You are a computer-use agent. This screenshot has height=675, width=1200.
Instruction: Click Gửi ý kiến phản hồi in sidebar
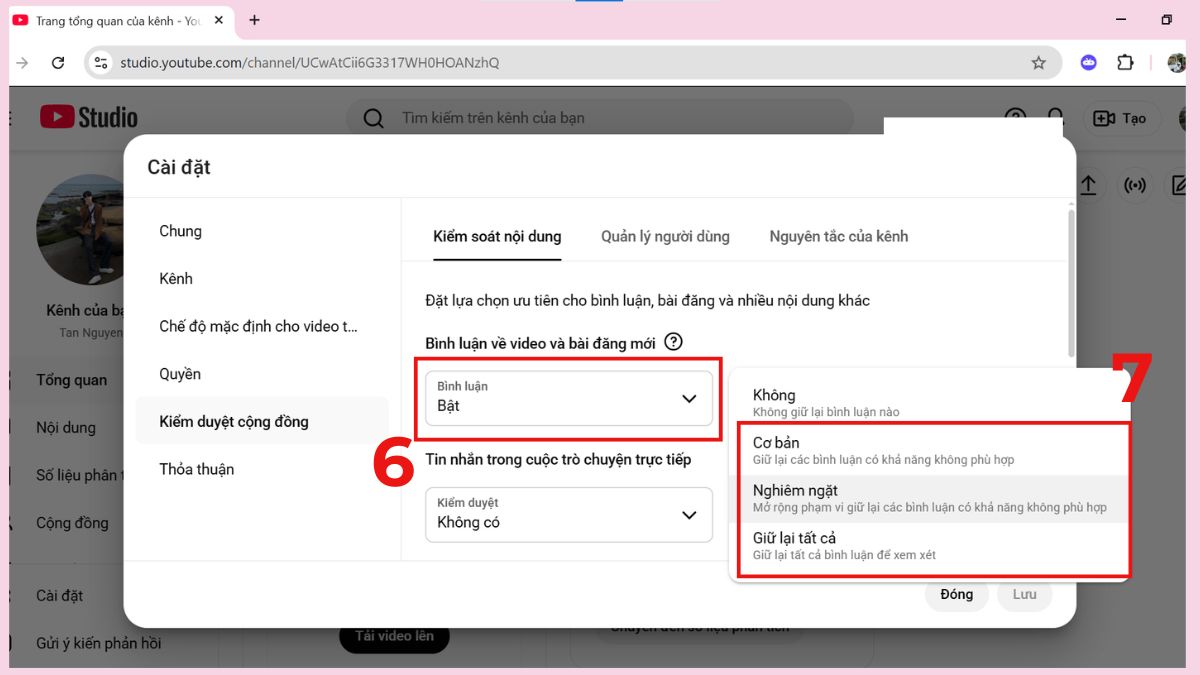98,643
